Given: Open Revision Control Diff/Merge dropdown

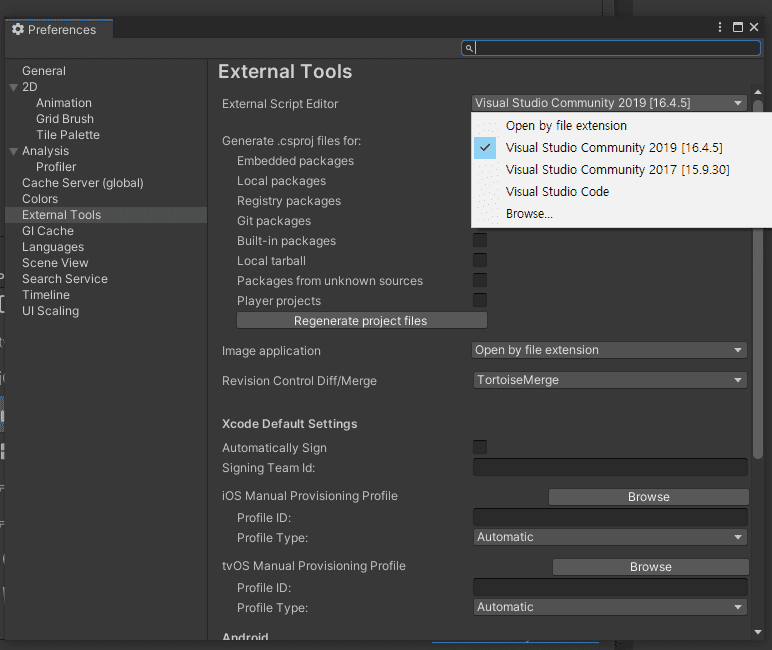Looking at the screenshot, I should 610,380.
